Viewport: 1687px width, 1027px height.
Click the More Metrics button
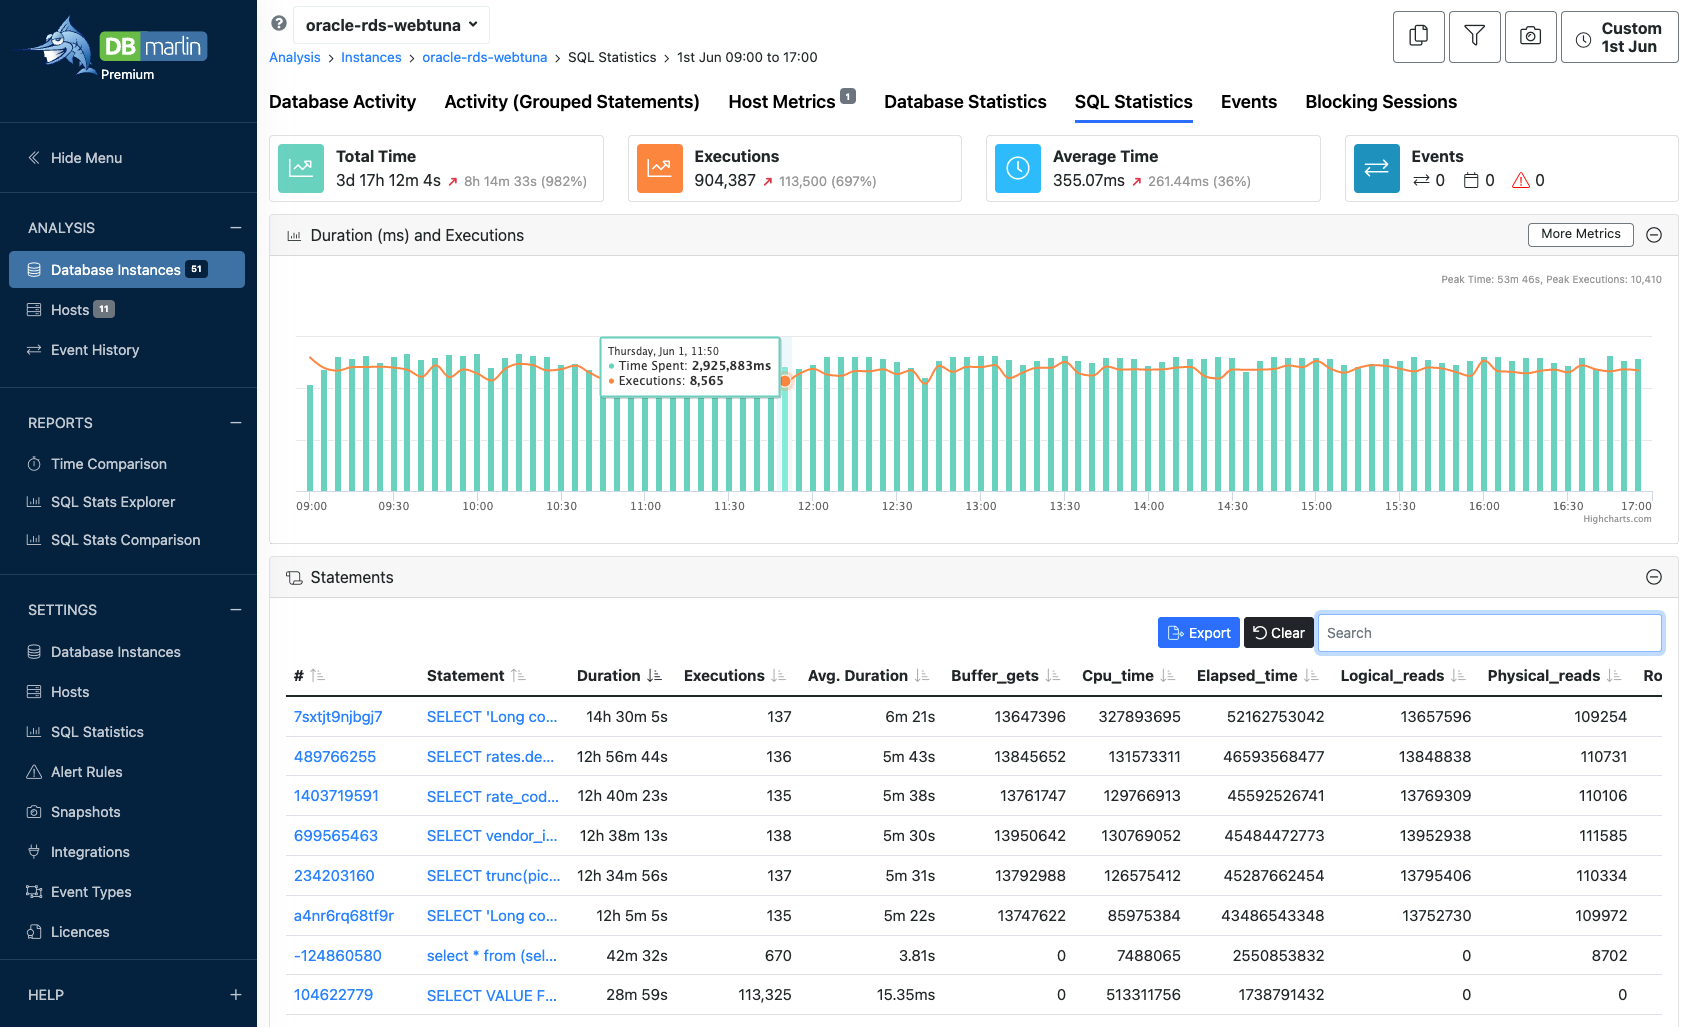point(1581,234)
